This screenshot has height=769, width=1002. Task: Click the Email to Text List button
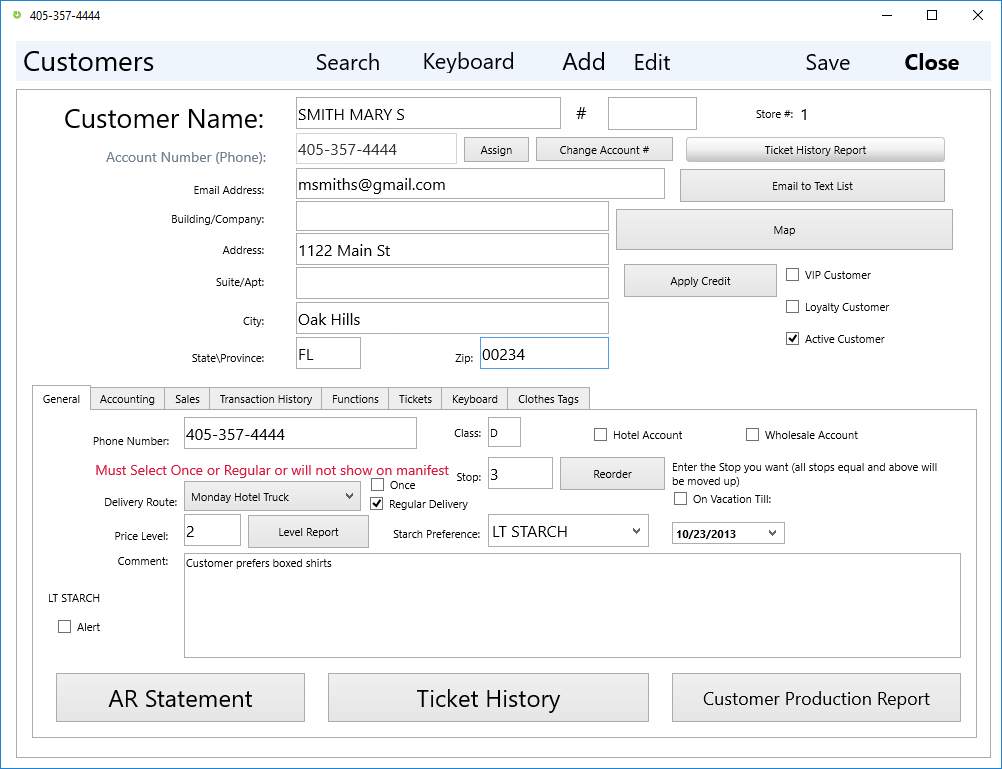pos(812,185)
